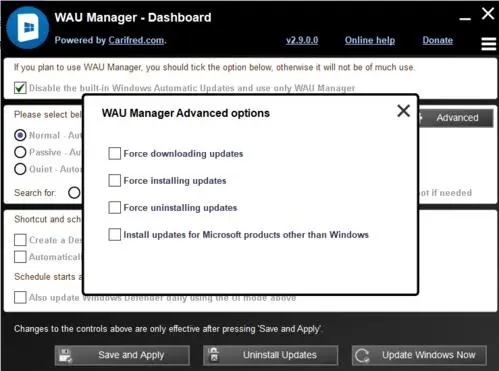499x371 pixels.
Task: Click the WAU Manager logo icon
Action: (x=28, y=28)
